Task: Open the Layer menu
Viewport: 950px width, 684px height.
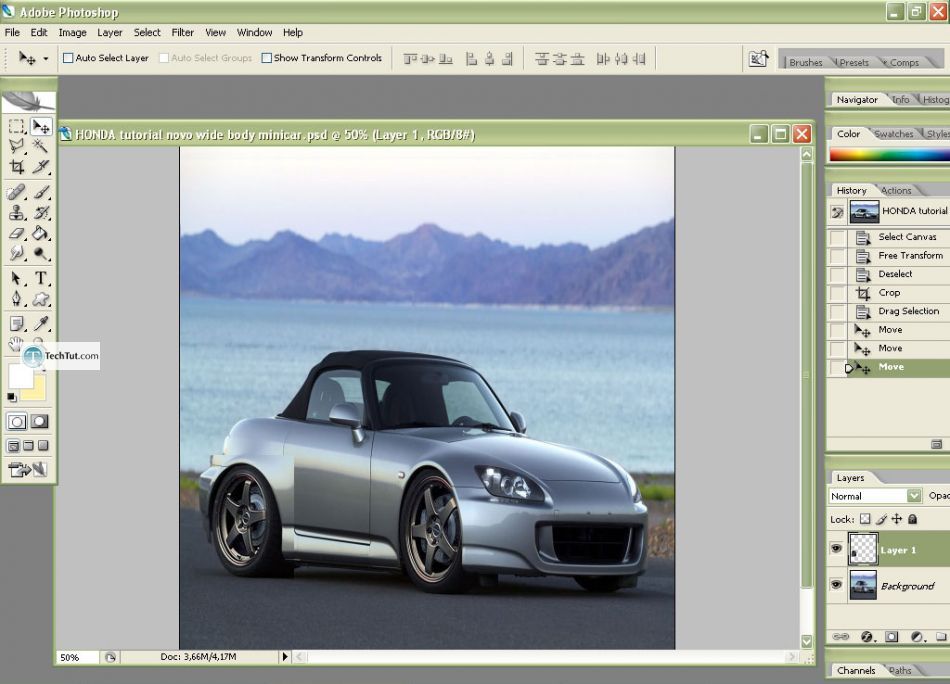Action: (110, 33)
